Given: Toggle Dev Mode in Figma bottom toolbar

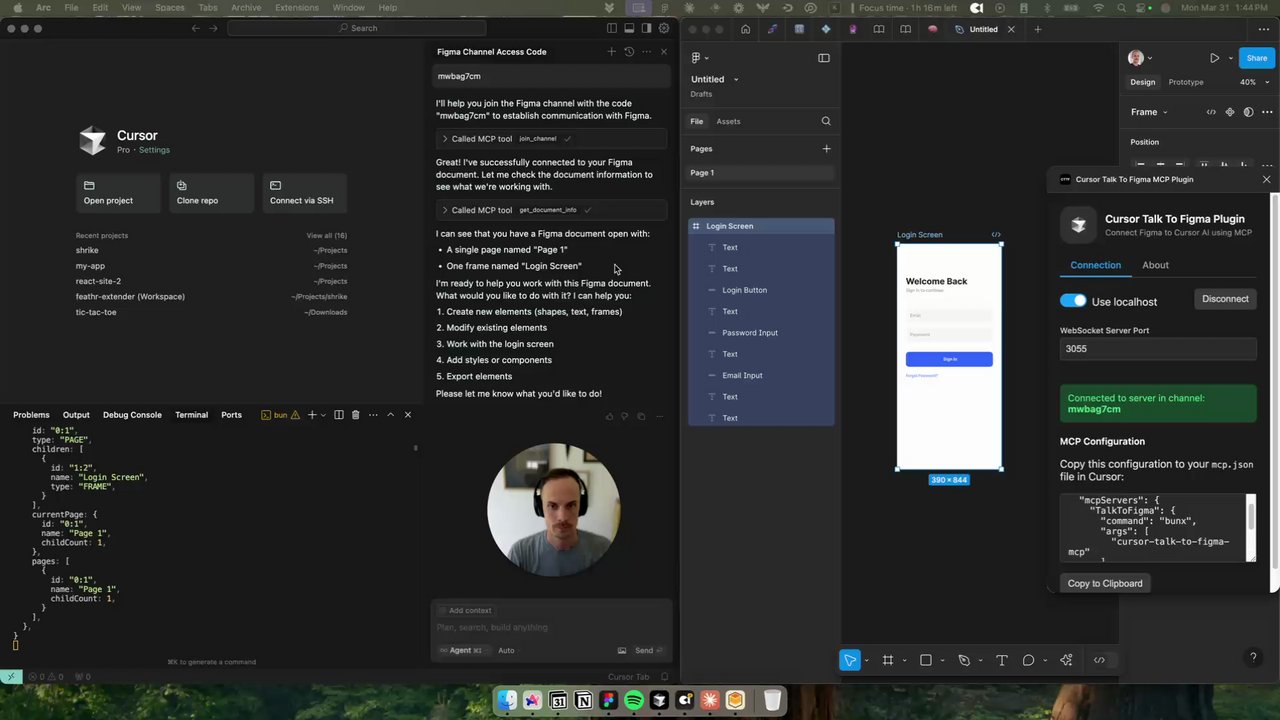Looking at the screenshot, I should point(1099,660).
